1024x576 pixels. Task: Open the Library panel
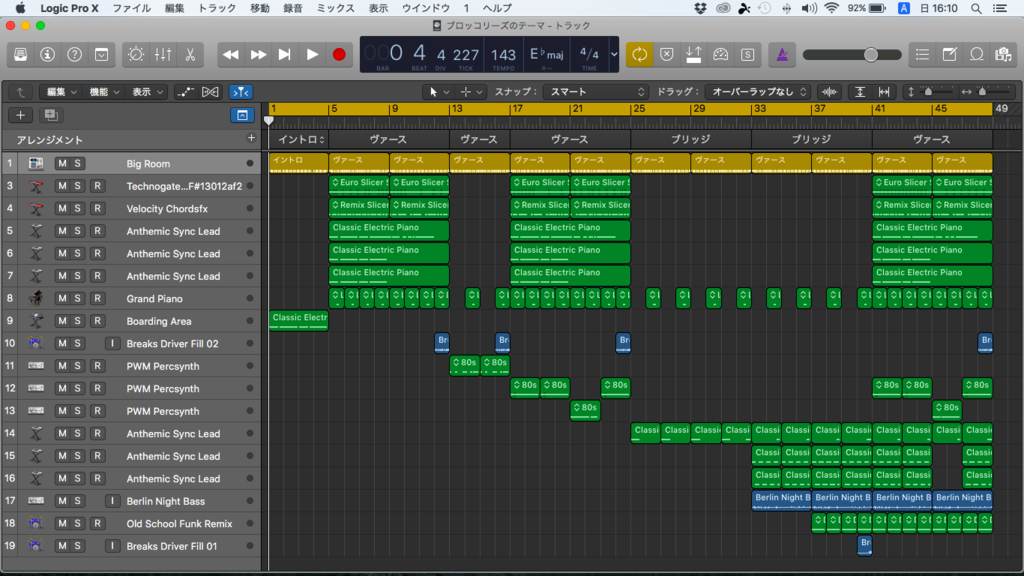coord(20,55)
